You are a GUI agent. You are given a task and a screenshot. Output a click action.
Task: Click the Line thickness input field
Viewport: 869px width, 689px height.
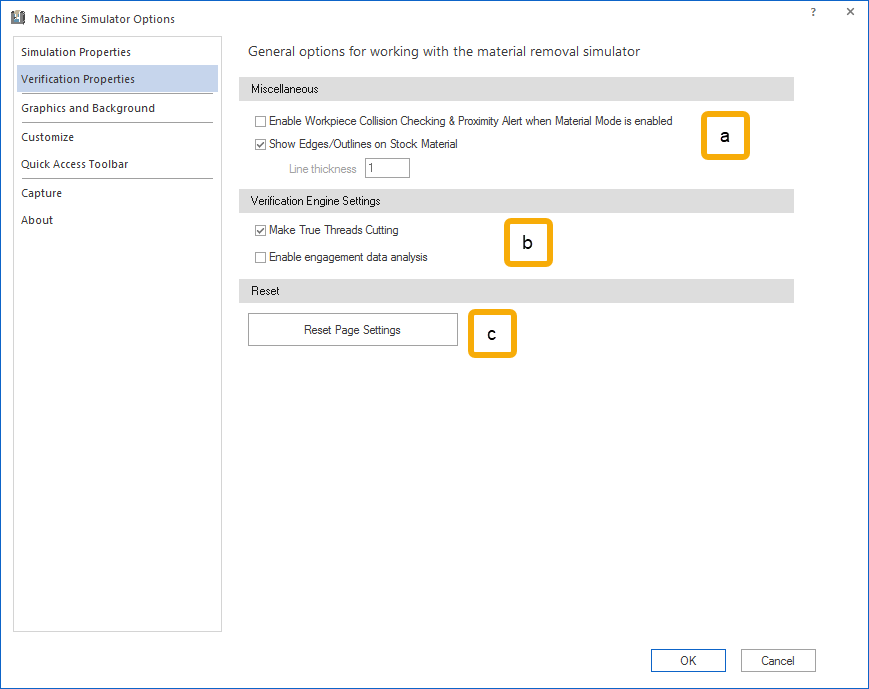pyautogui.click(x=387, y=169)
